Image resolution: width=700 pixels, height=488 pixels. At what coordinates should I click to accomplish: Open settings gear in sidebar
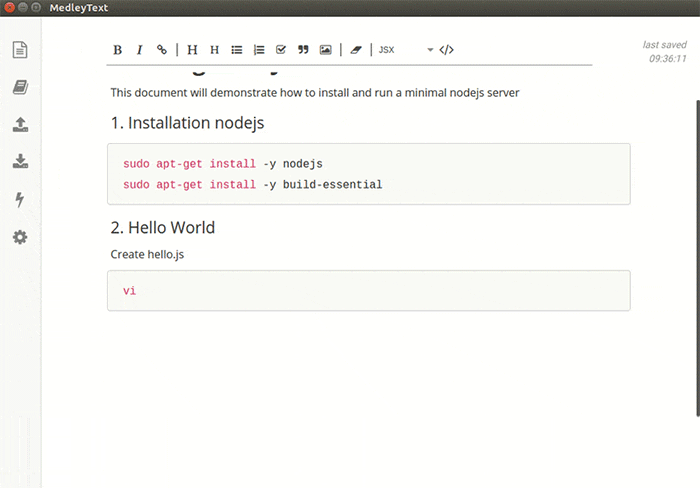pos(20,237)
